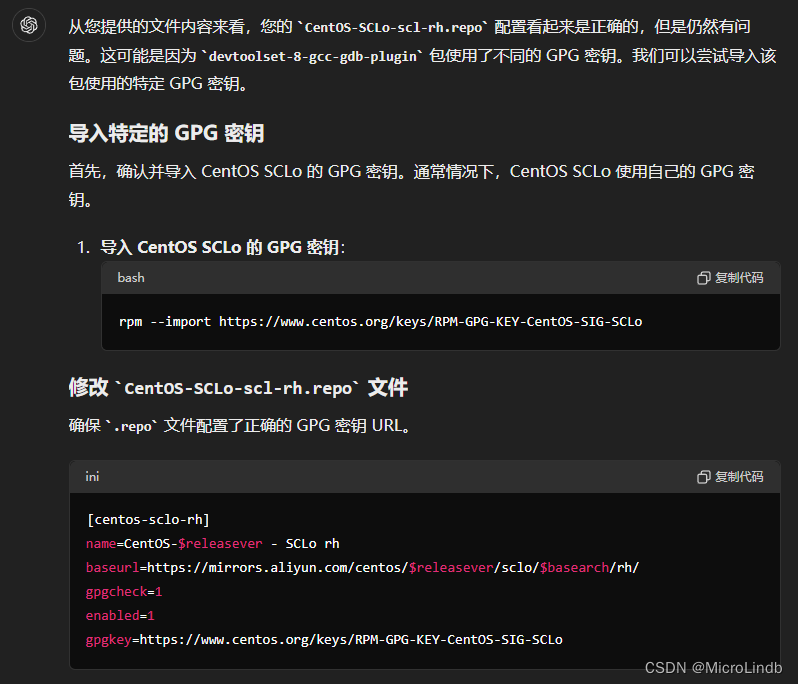Click the [centos-sclo-rh] section line
The width and height of the screenshot is (798, 684).
[148, 520]
